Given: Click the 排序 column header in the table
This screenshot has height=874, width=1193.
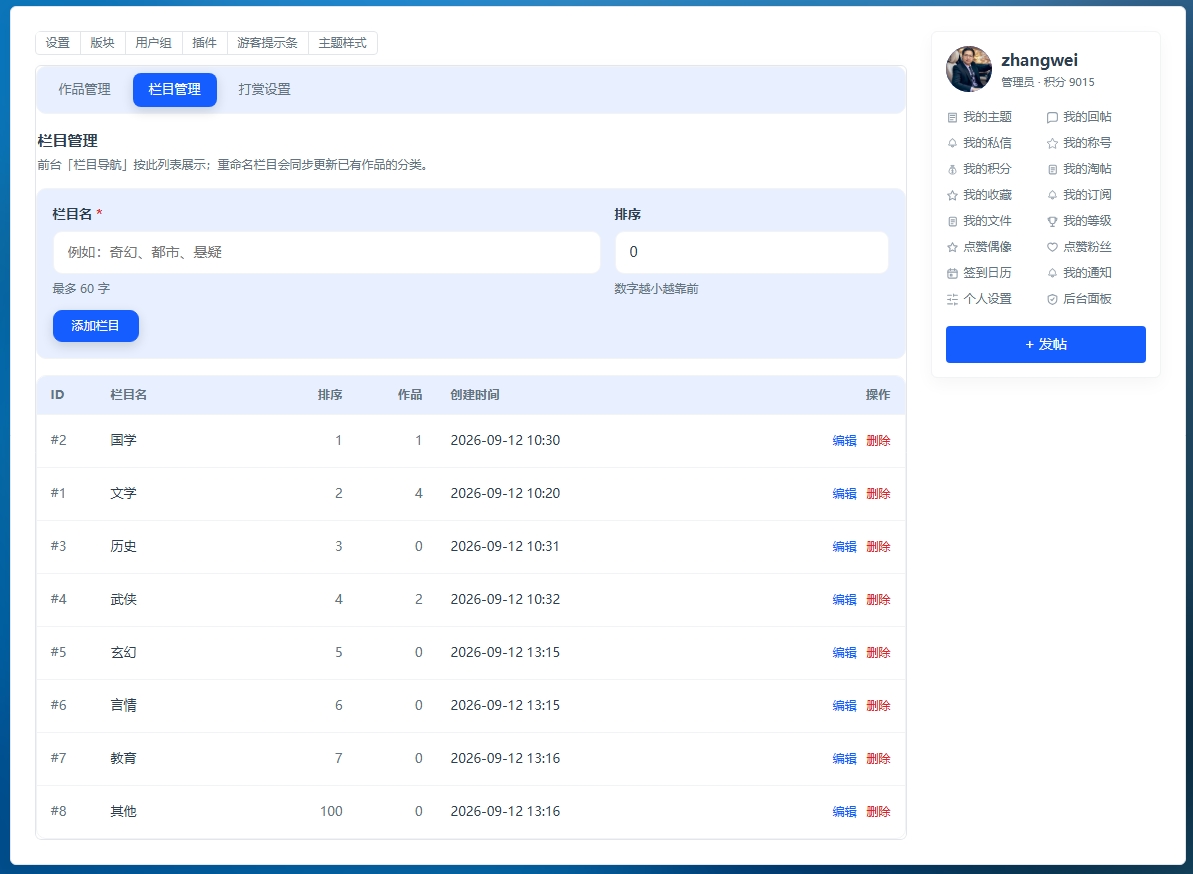Looking at the screenshot, I should pyautogui.click(x=330, y=395).
